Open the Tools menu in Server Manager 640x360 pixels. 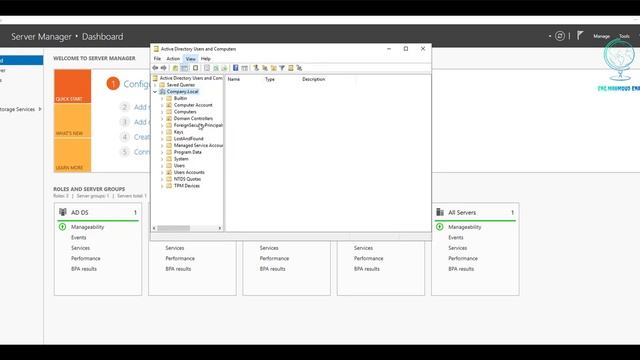pos(624,36)
